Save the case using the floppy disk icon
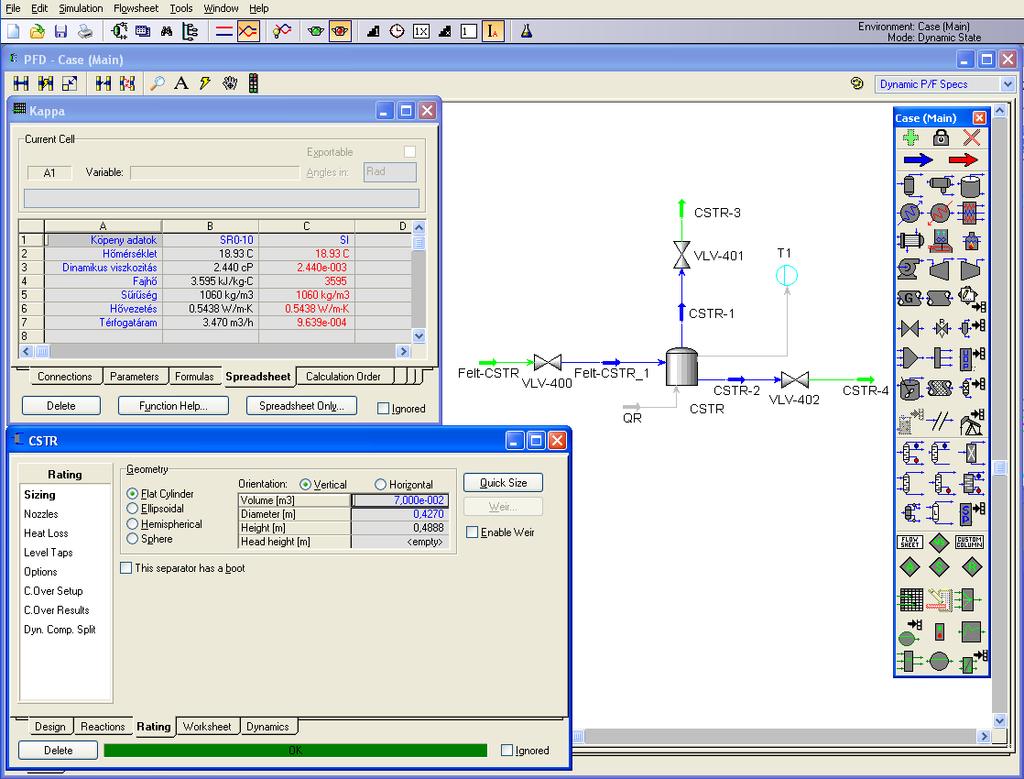Image resolution: width=1024 pixels, height=779 pixels. point(61,31)
